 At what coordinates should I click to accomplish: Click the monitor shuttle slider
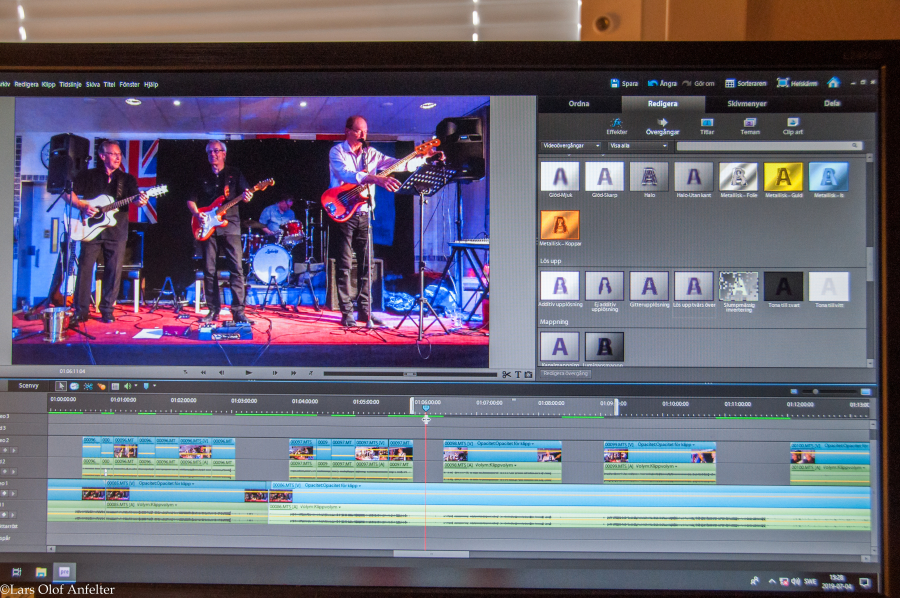pyautogui.click(x=410, y=374)
